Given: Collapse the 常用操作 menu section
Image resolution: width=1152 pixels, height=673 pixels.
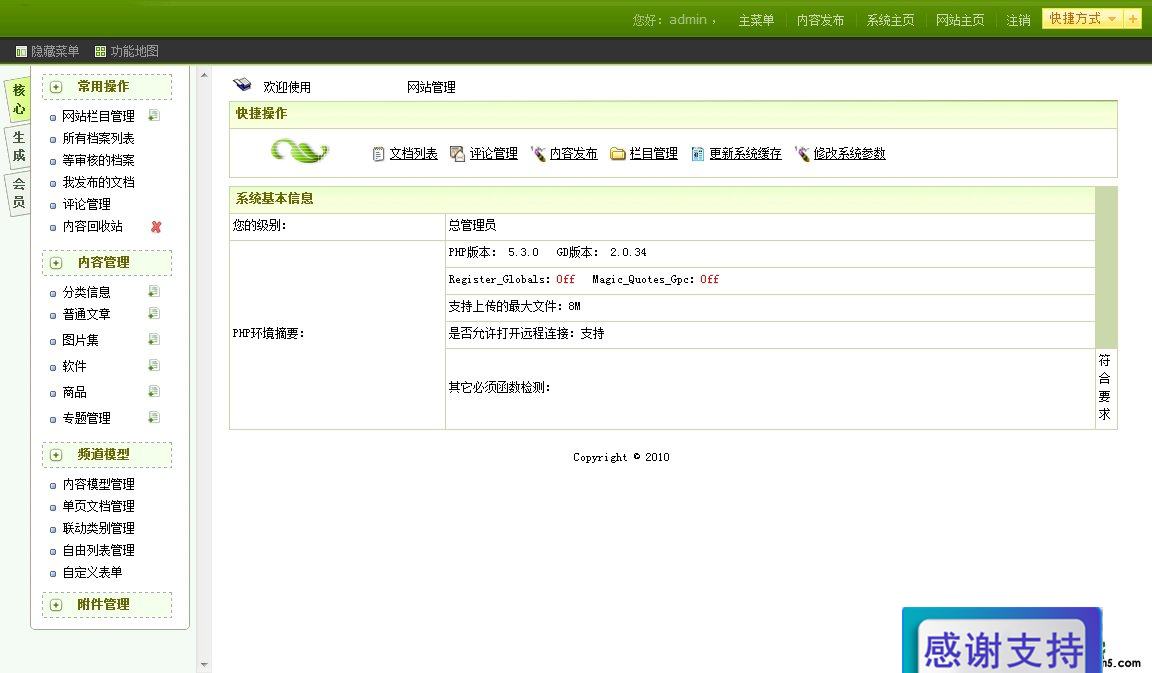Looking at the screenshot, I should pyautogui.click(x=56, y=87).
